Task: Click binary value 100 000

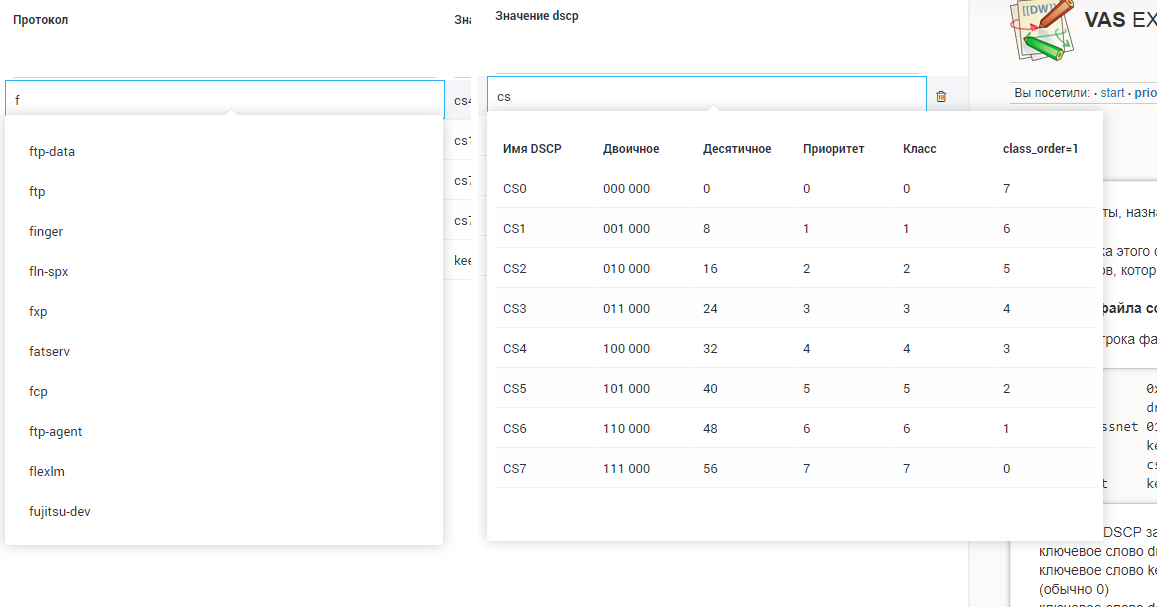Action: (x=626, y=348)
